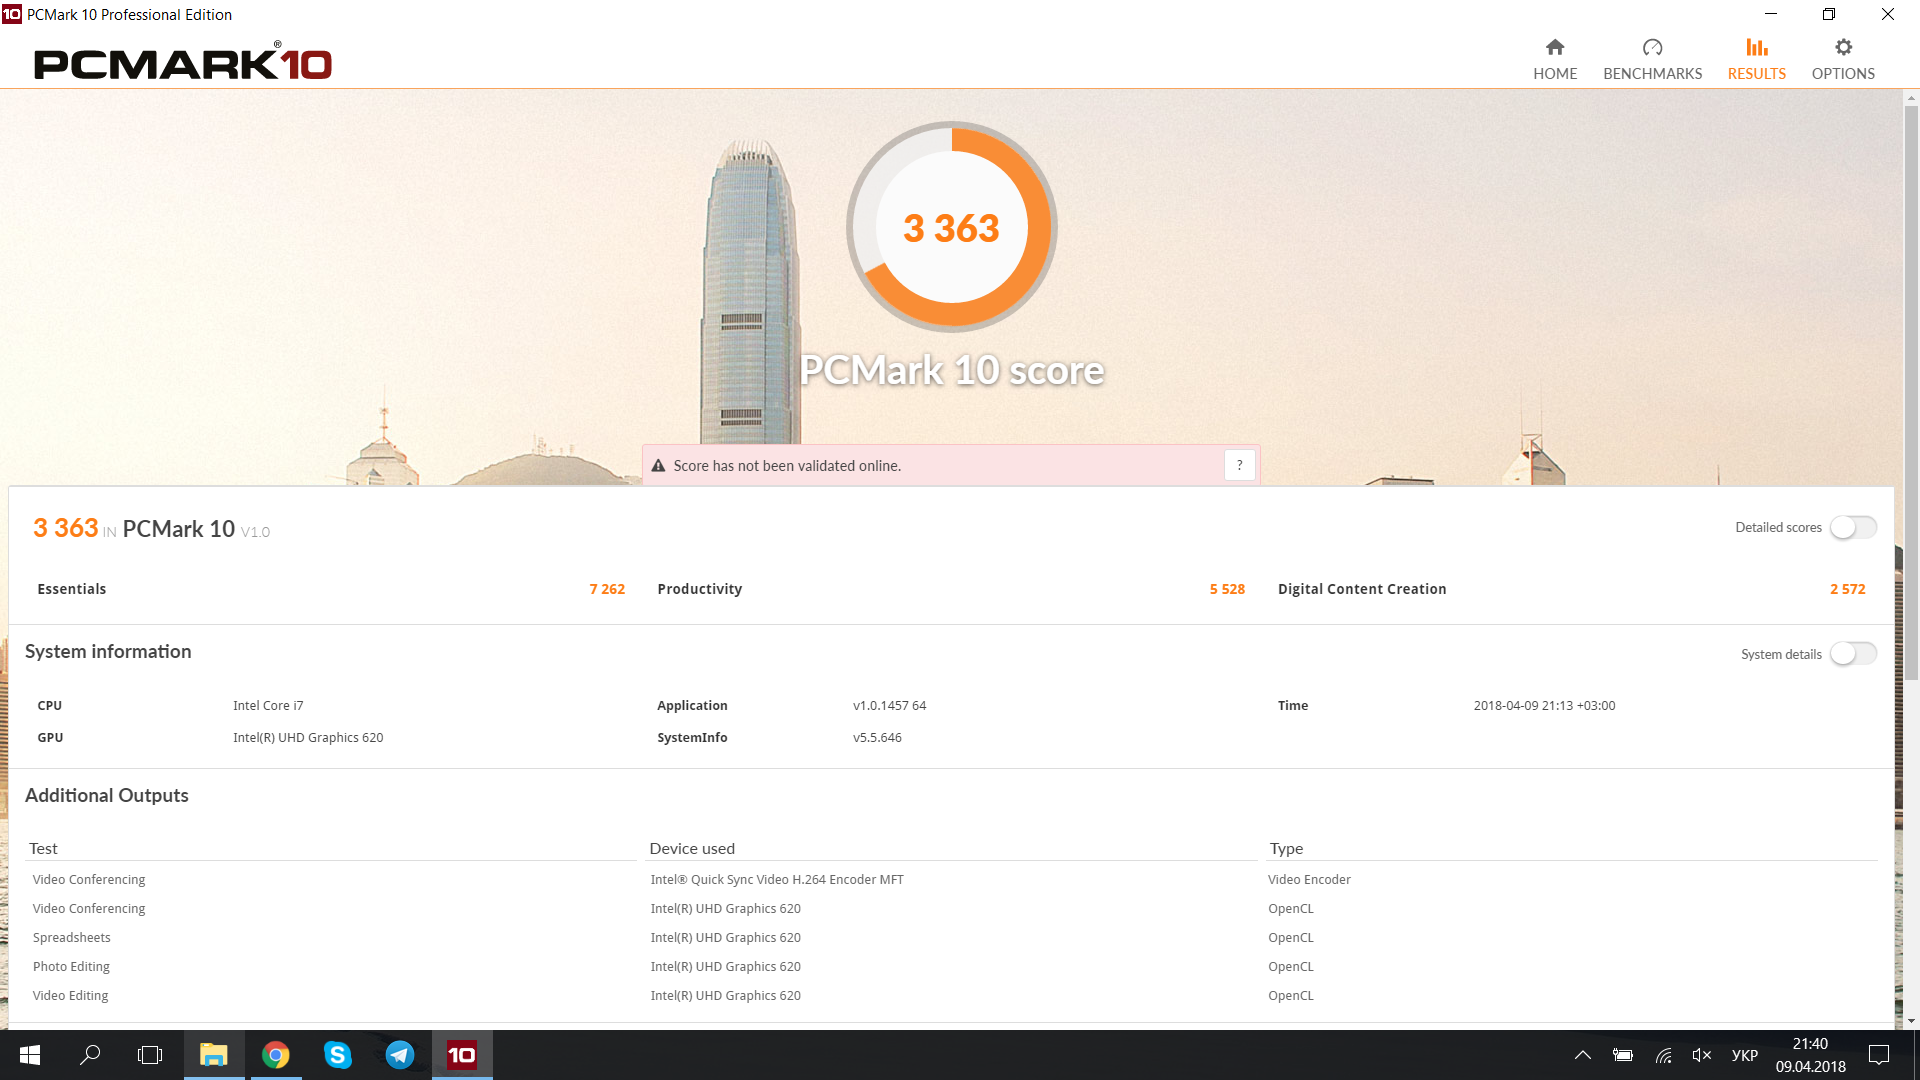Click the Intel Core i7 CPU value
This screenshot has width=1920, height=1080.
268,706
